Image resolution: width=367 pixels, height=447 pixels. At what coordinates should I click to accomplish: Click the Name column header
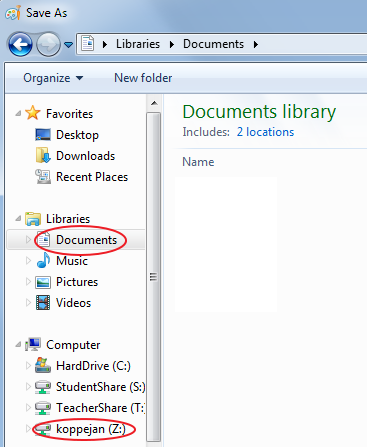[198, 162]
